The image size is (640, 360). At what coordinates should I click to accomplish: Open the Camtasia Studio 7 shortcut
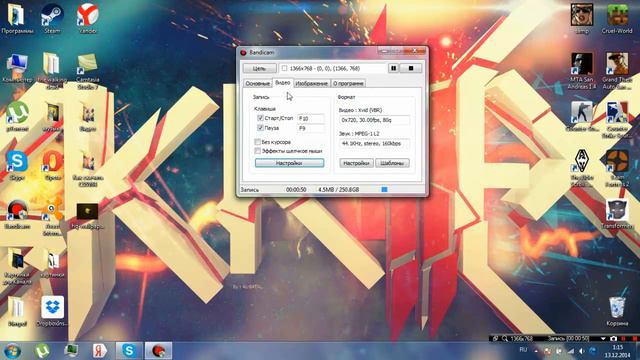[x=87, y=71]
